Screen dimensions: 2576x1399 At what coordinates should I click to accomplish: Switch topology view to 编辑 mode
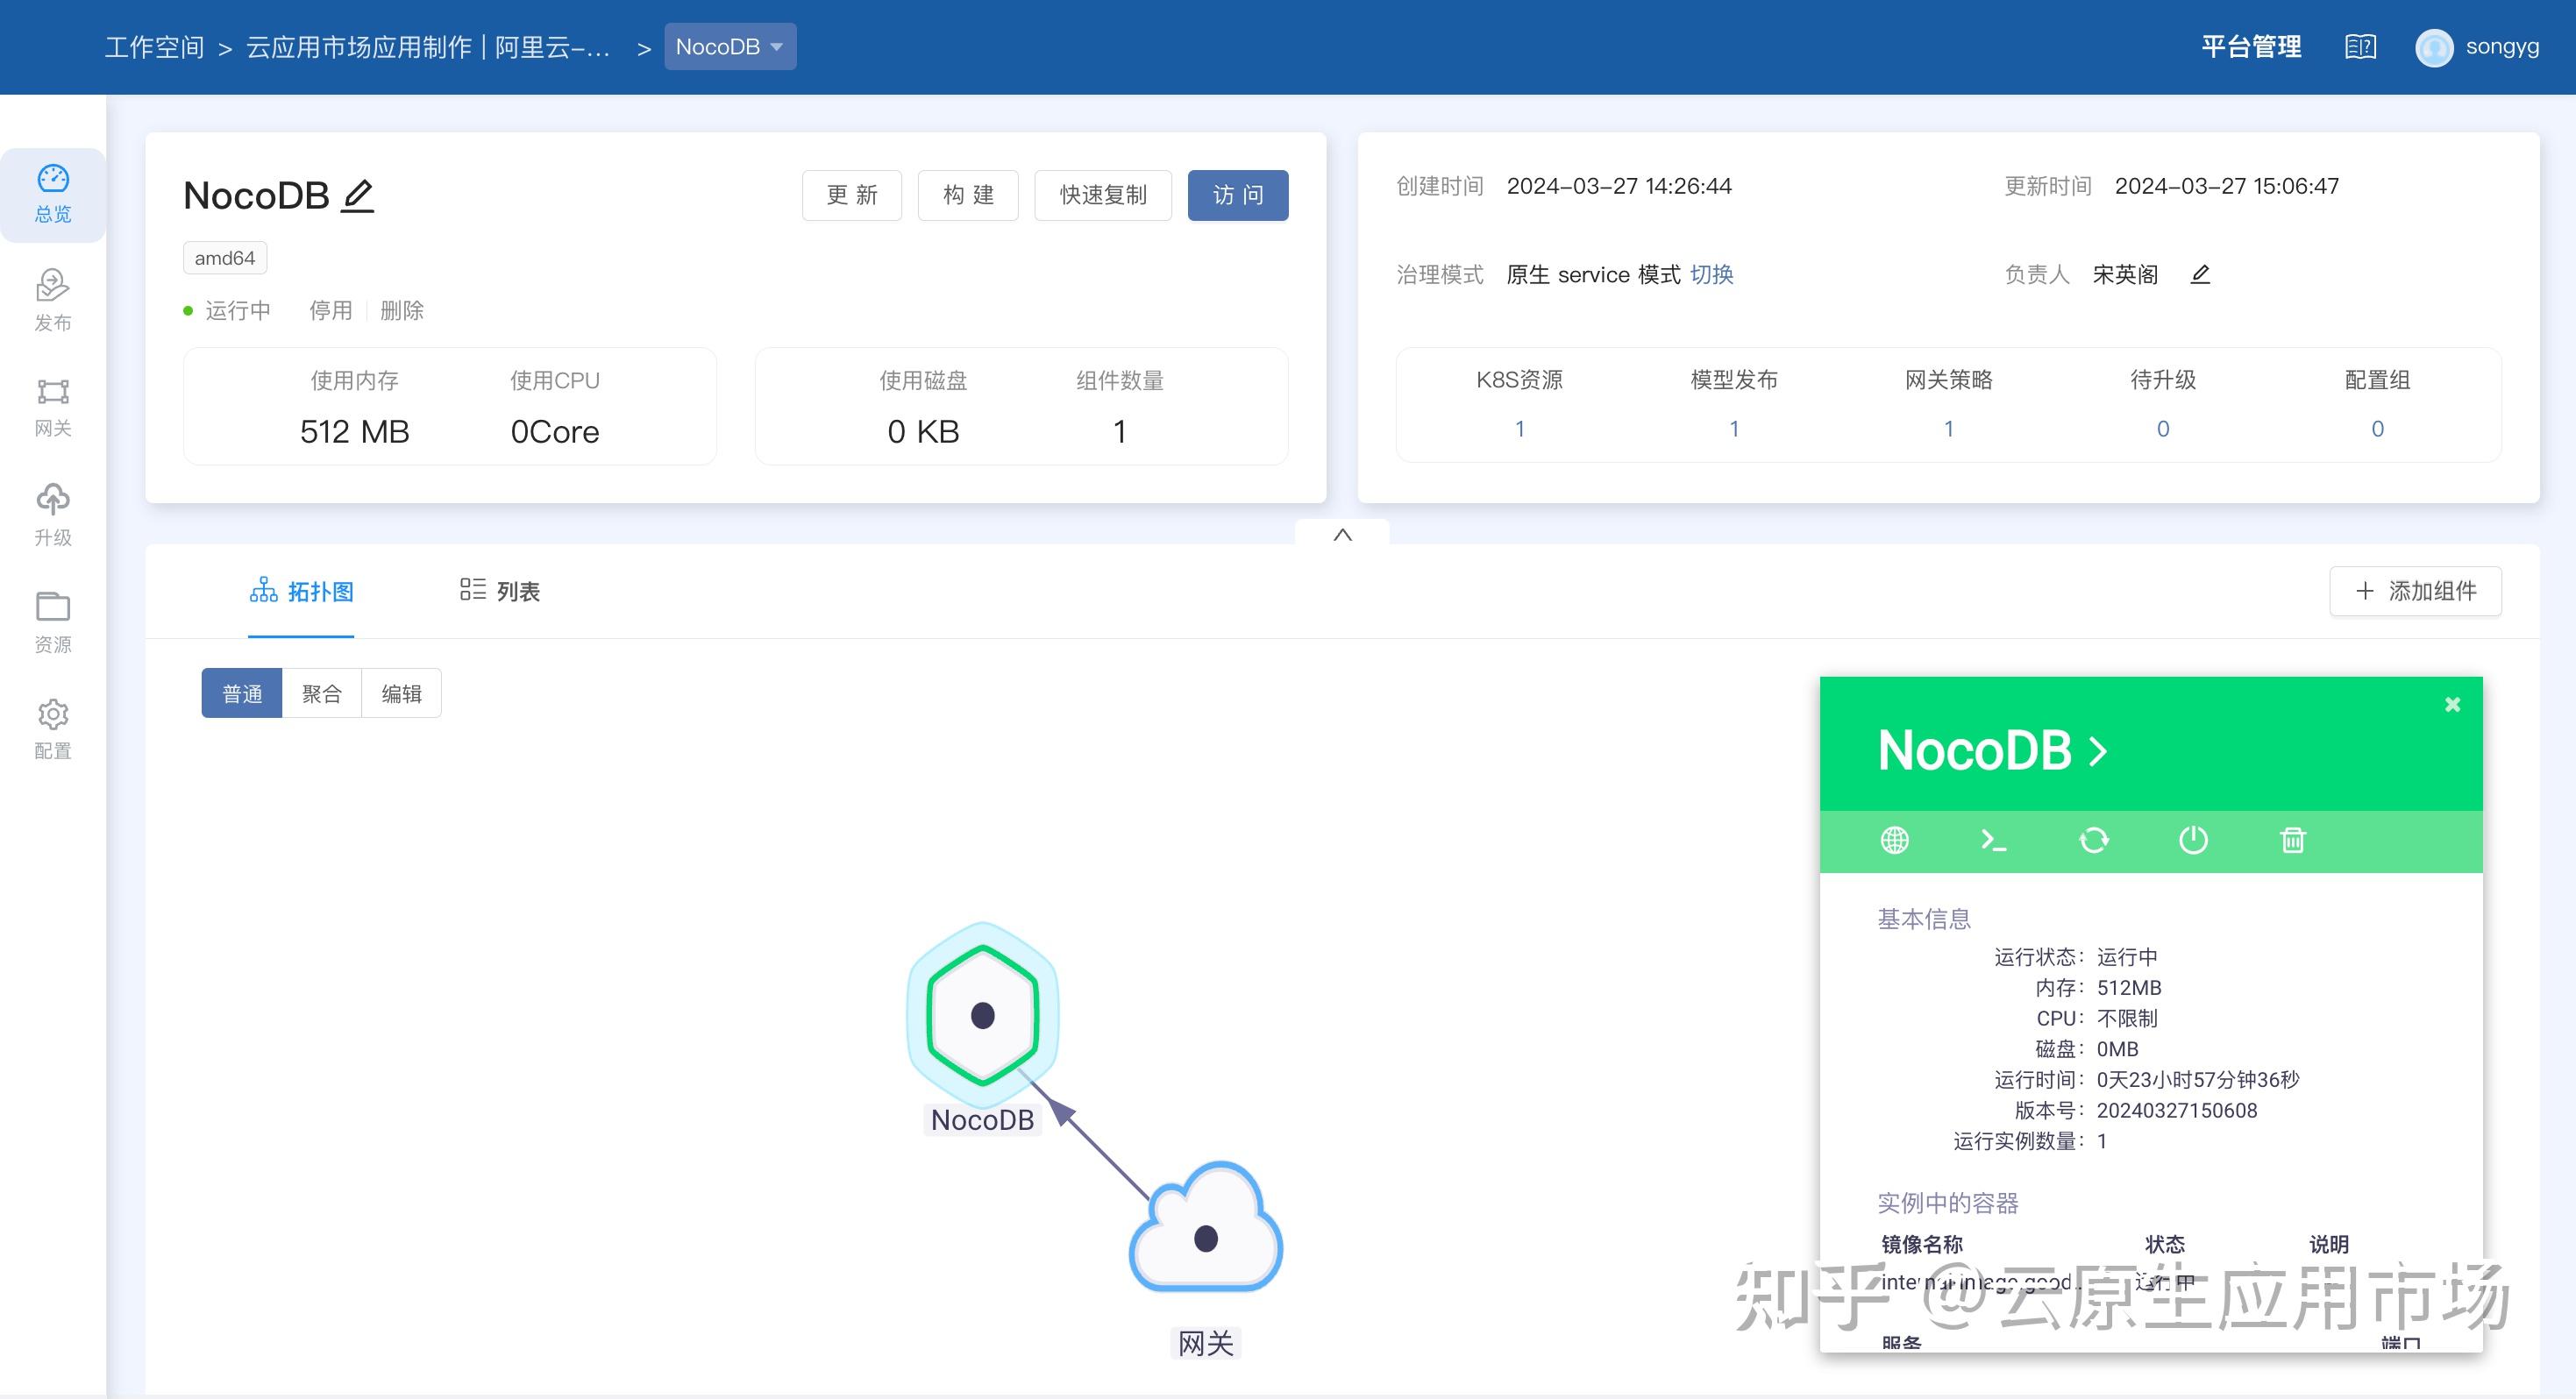coord(401,692)
